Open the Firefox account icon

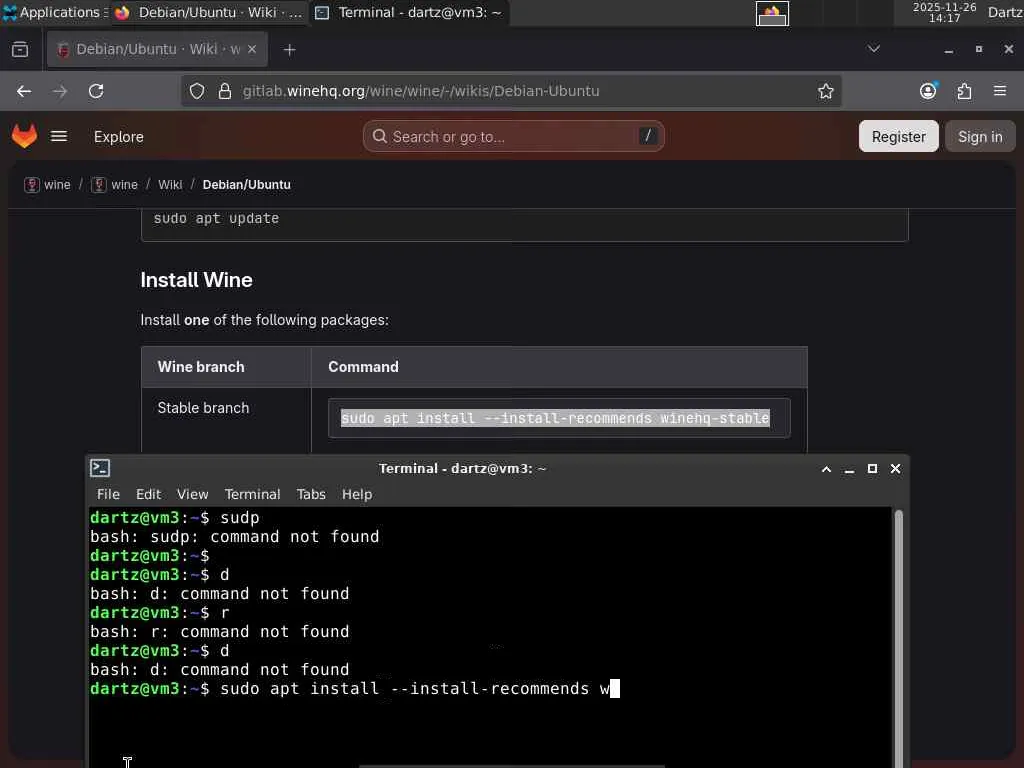click(928, 91)
